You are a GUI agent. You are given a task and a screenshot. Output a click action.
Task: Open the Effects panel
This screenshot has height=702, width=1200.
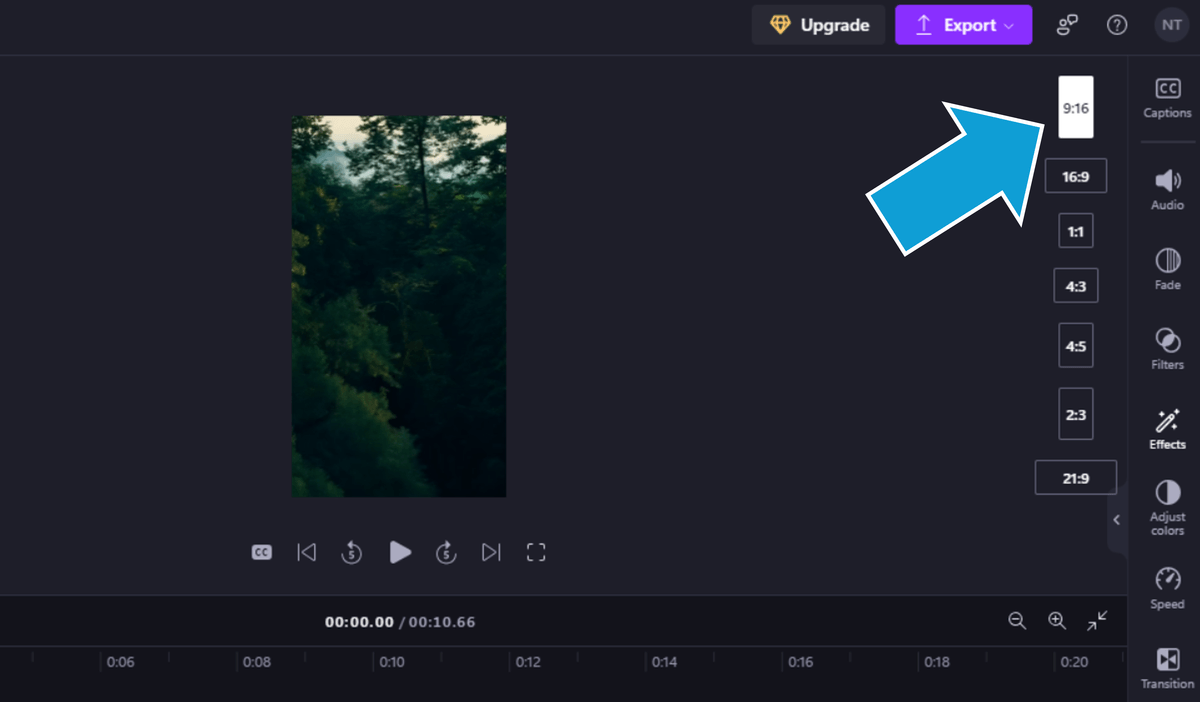1166,428
